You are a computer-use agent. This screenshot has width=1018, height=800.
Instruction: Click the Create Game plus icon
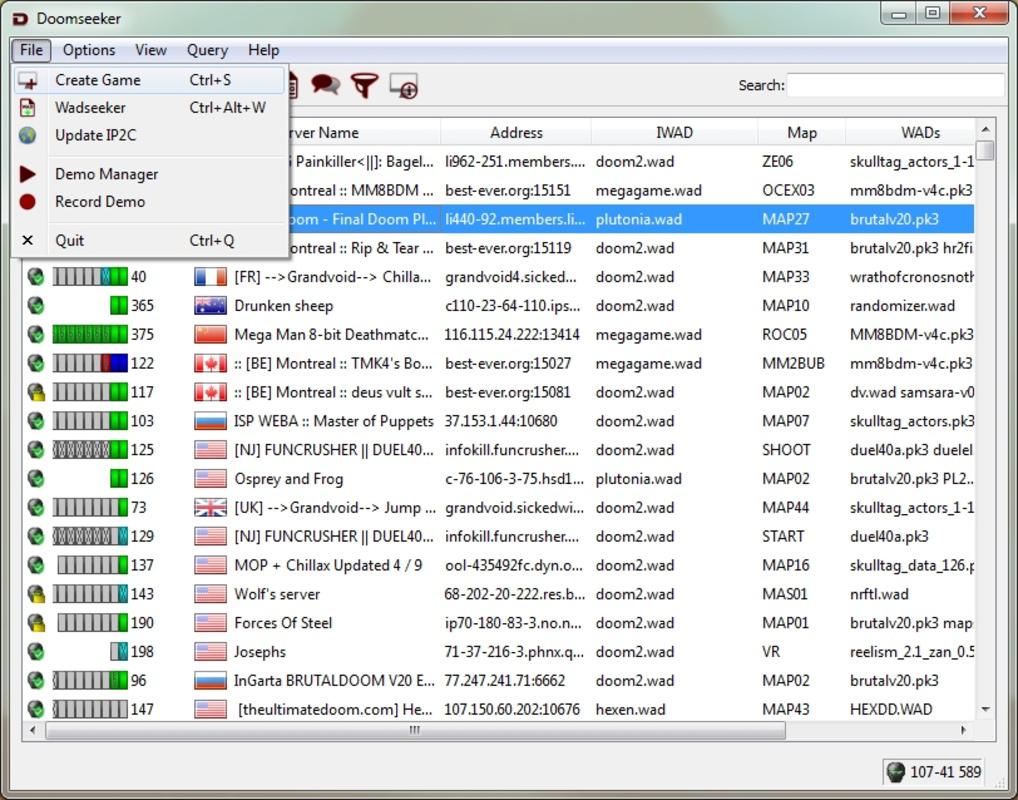[27, 81]
